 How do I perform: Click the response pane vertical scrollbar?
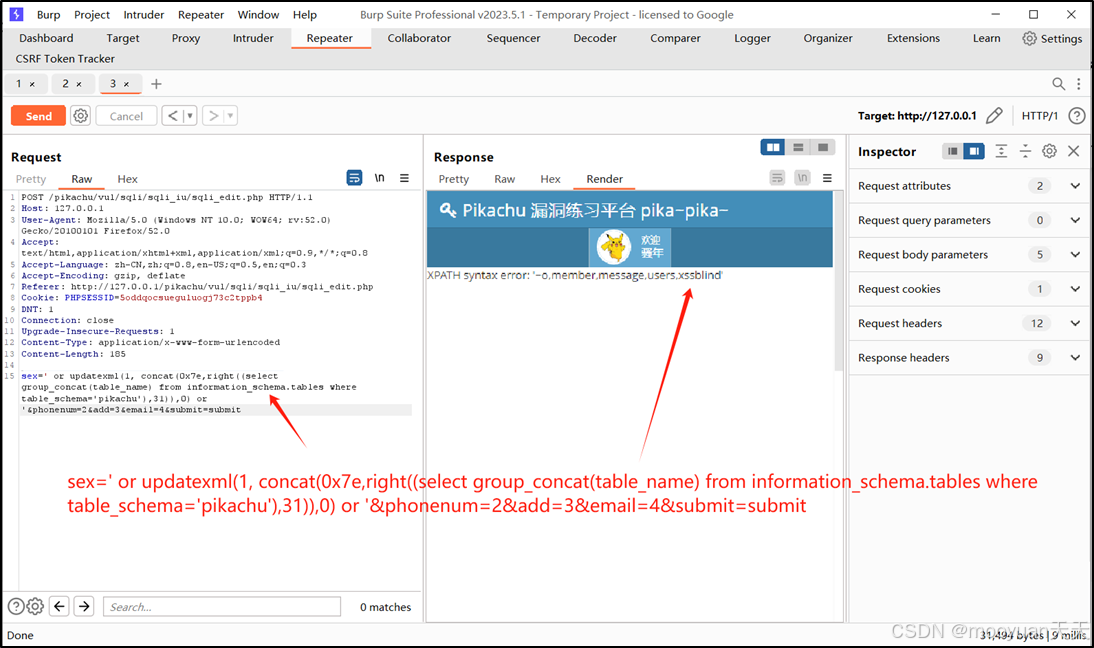[839, 280]
